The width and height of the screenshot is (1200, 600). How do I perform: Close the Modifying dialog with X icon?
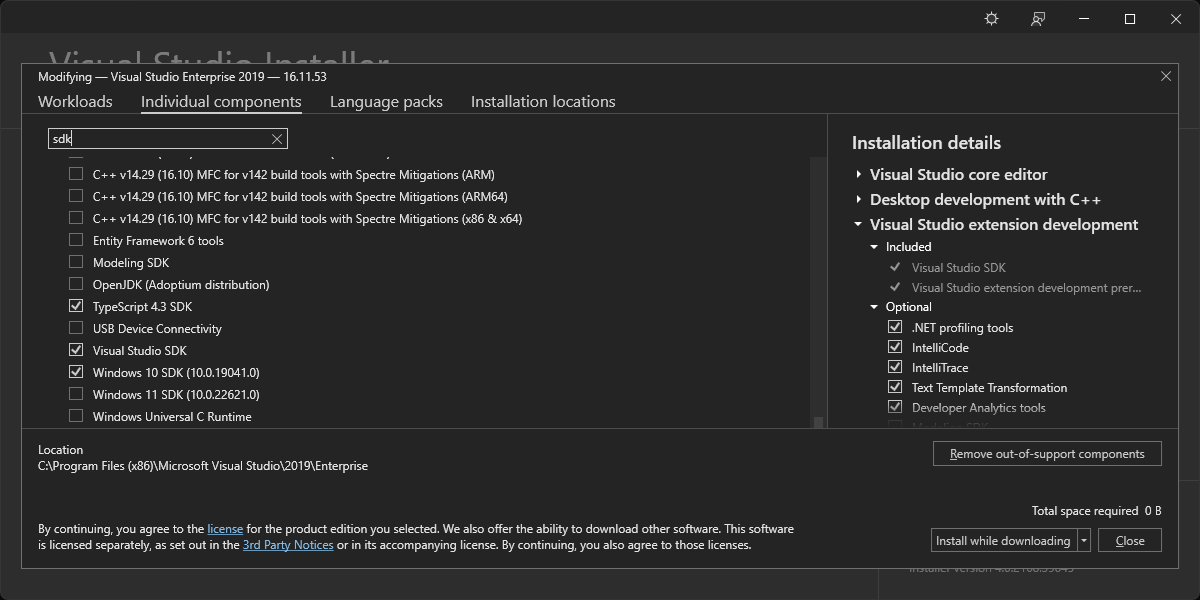click(x=1165, y=76)
